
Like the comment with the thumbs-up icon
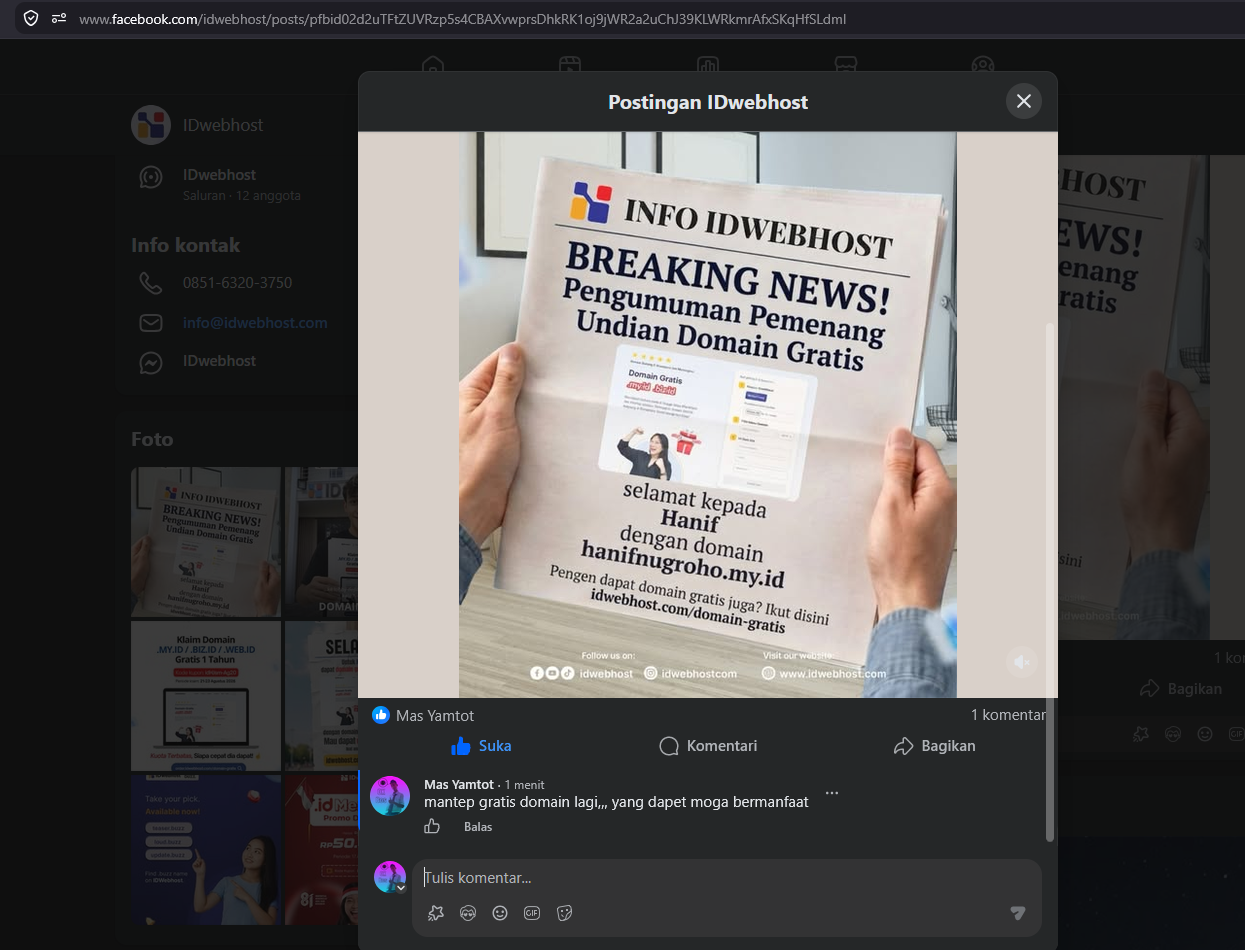(432, 826)
